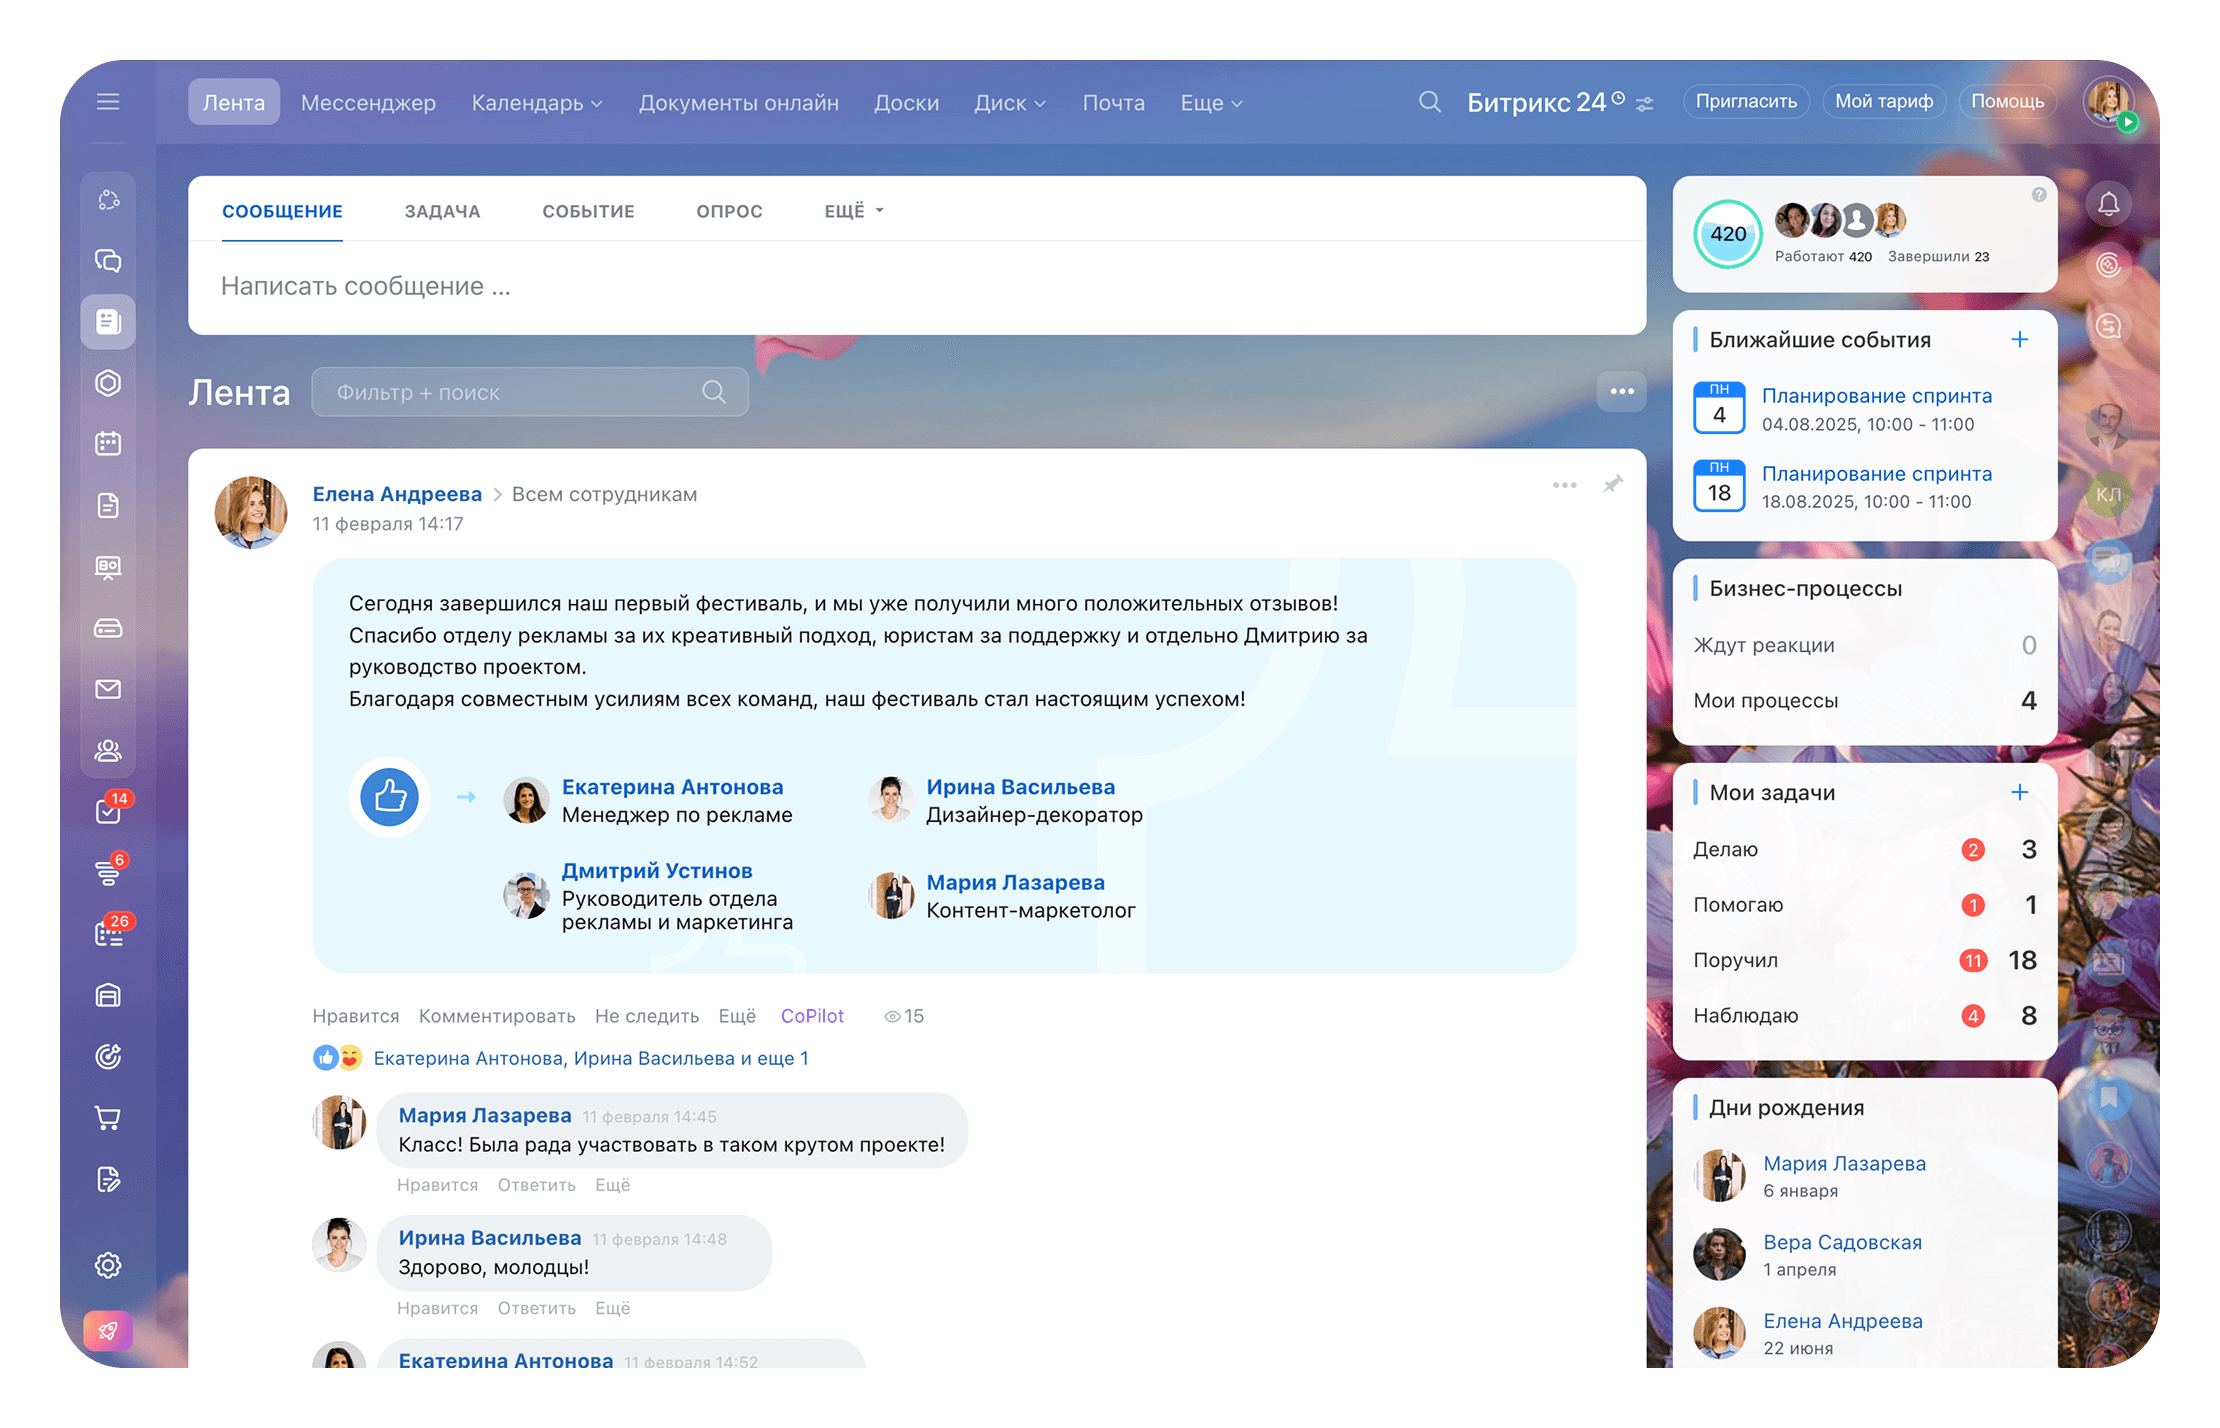Click the search magnifier in header
The height and width of the screenshot is (1428, 2220).
[1430, 102]
